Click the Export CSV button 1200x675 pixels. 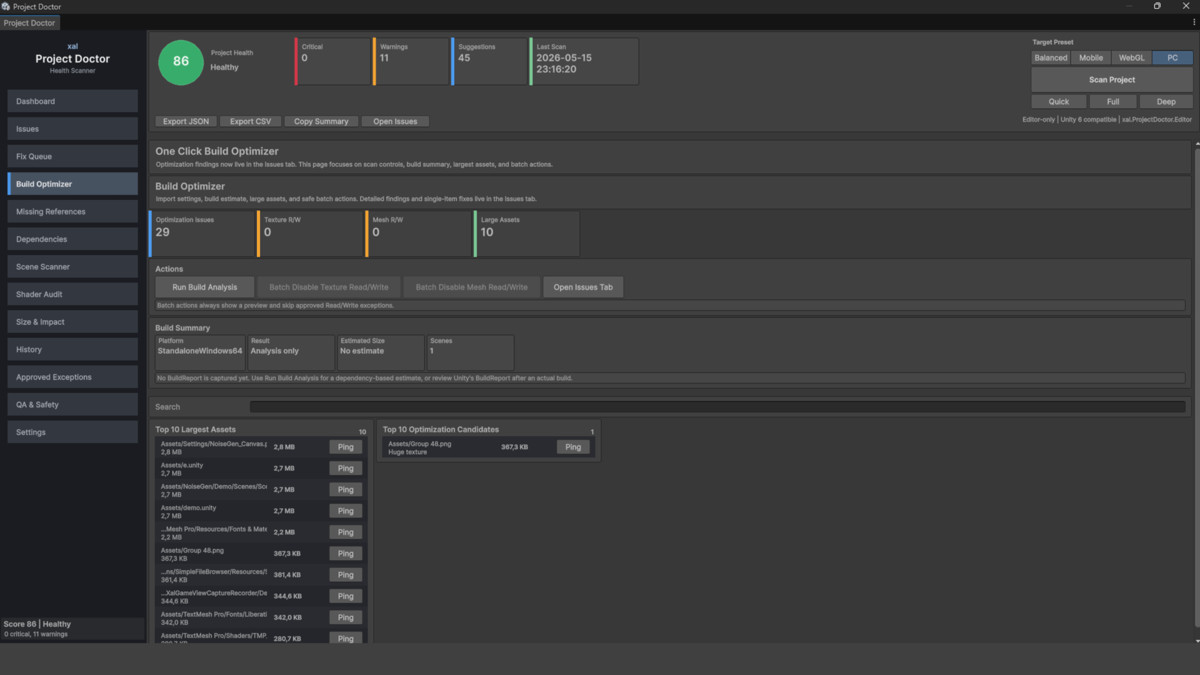250,121
